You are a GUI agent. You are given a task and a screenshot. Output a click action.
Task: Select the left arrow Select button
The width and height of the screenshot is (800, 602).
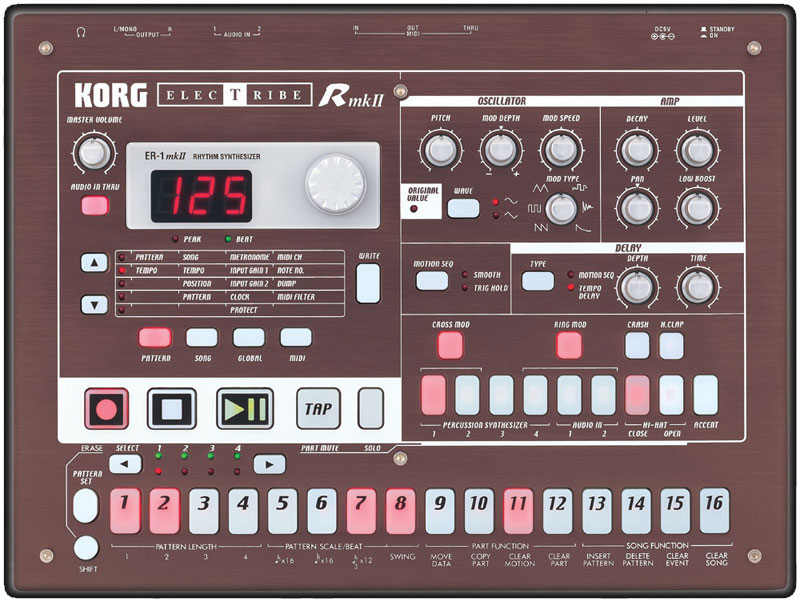tap(126, 464)
